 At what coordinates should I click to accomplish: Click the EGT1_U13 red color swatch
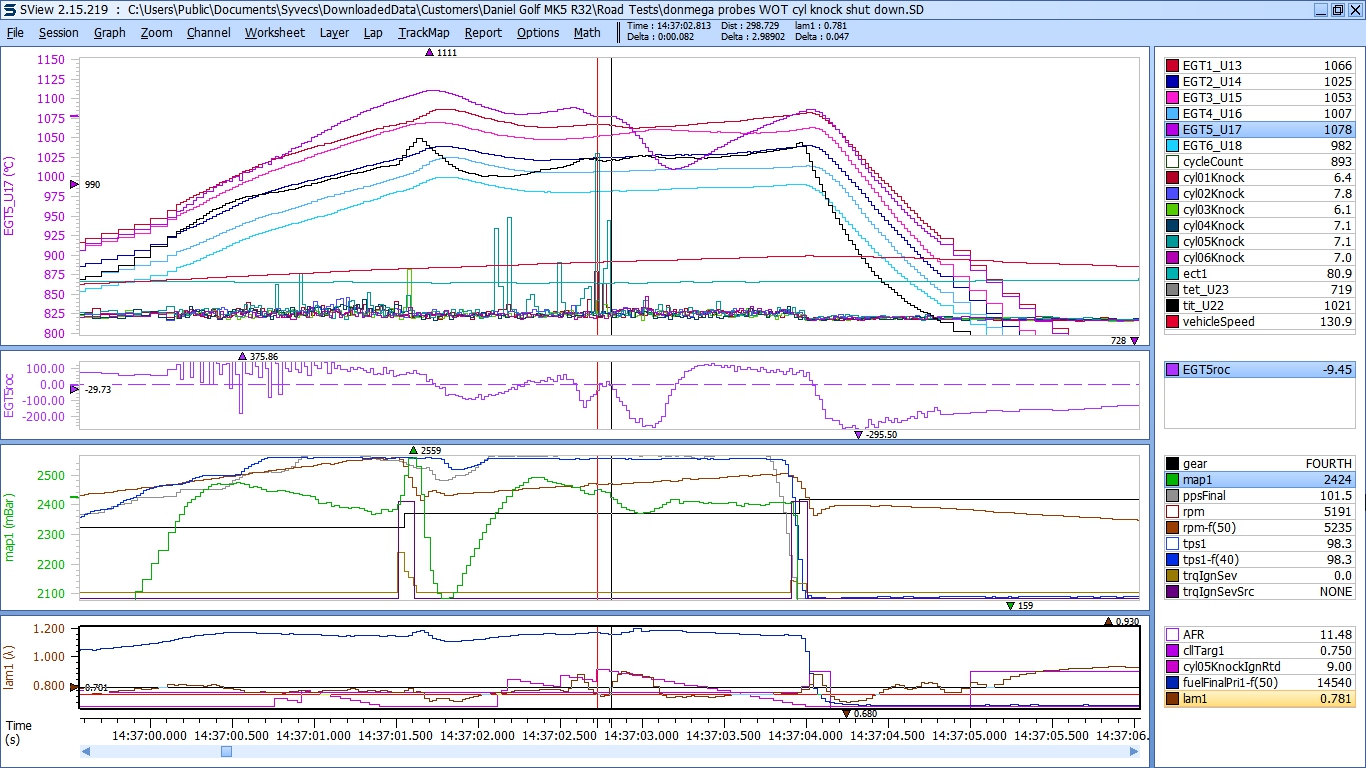click(1173, 66)
